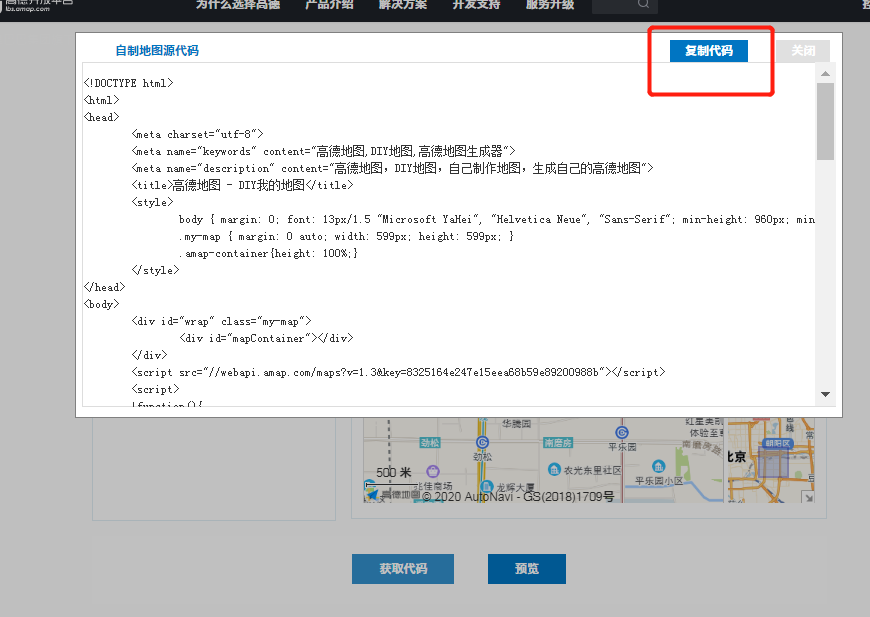Click the lbs.amap.com site logo
The height and width of the screenshot is (617, 870).
tap(38, 6)
